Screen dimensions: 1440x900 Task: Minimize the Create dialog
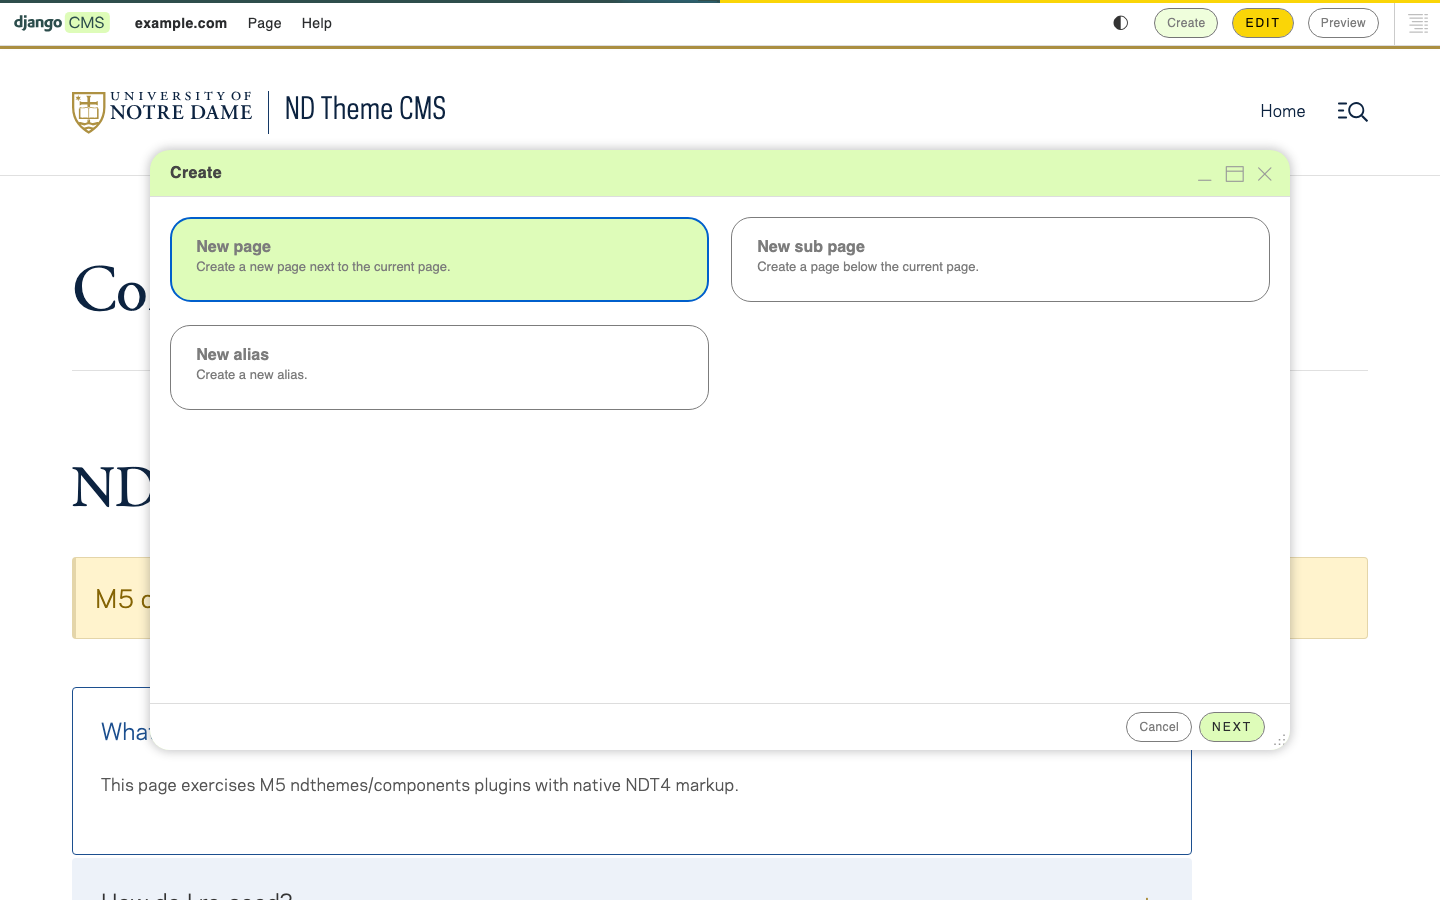[1205, 174]
